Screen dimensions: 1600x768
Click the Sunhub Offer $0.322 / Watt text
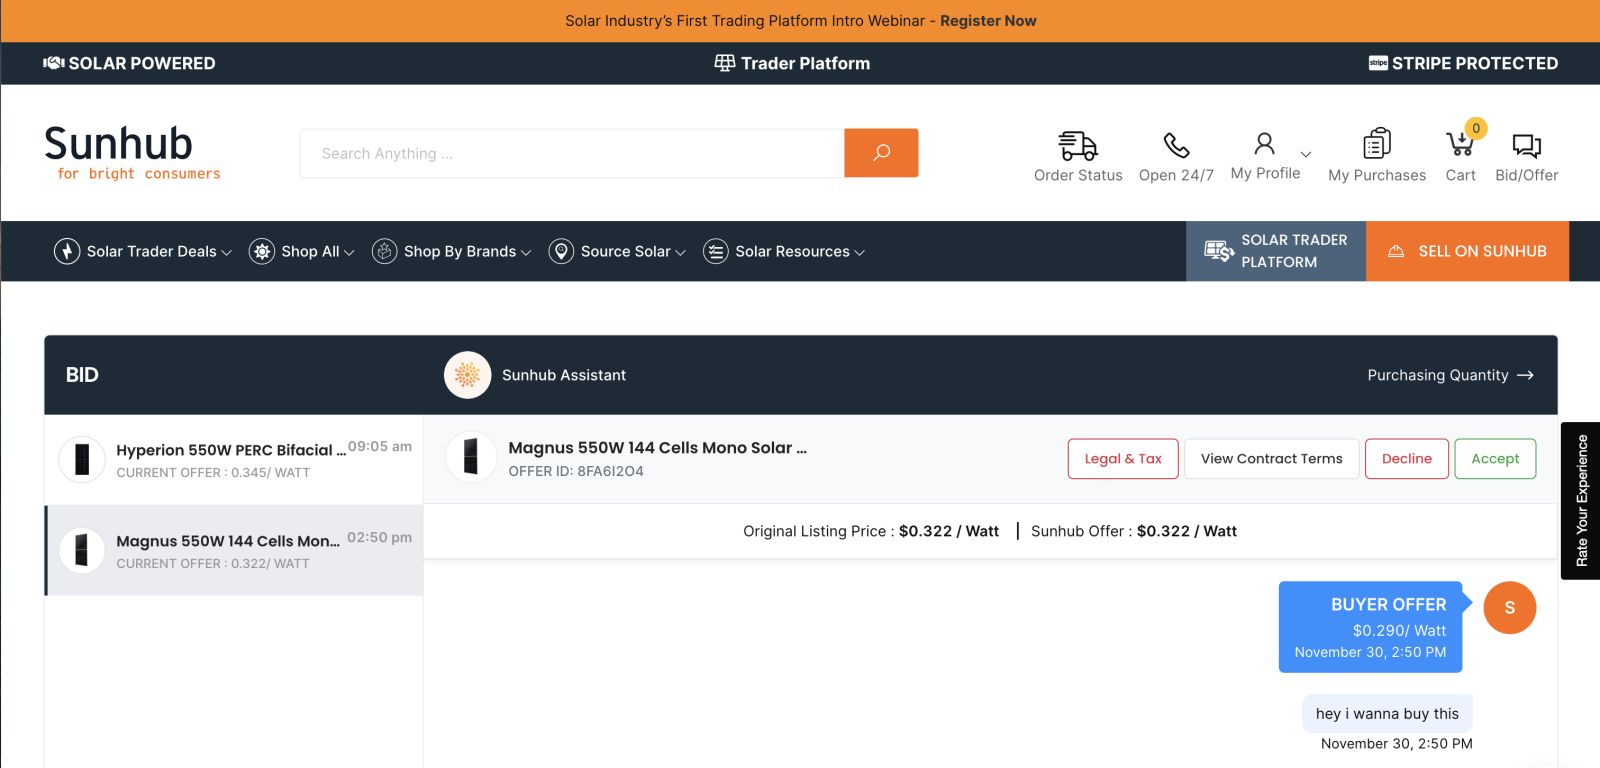1134,531
